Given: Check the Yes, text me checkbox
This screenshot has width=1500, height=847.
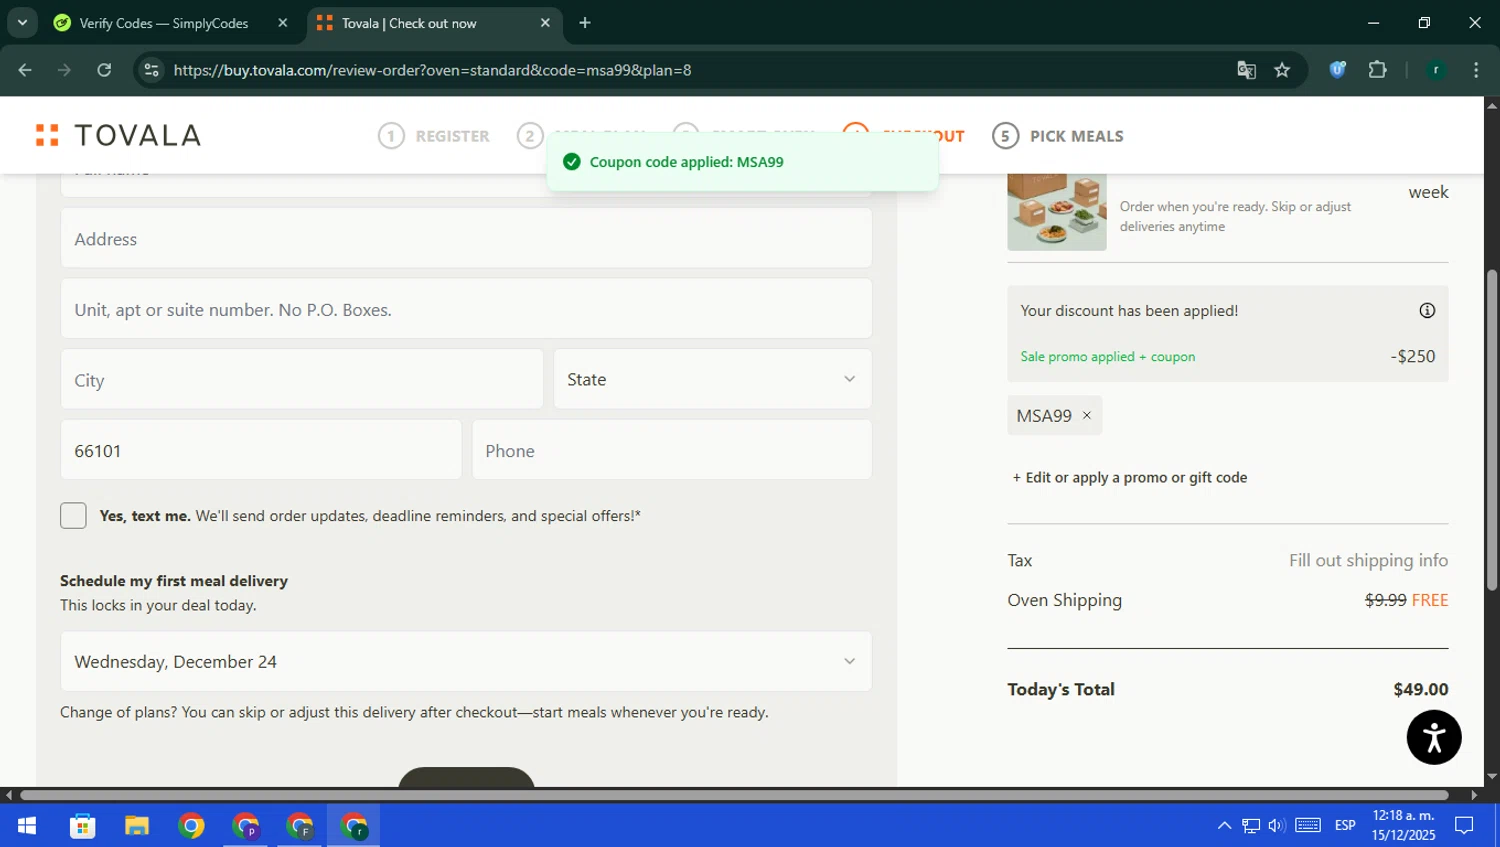Looking at the screenshot, I should pos(73,516).
